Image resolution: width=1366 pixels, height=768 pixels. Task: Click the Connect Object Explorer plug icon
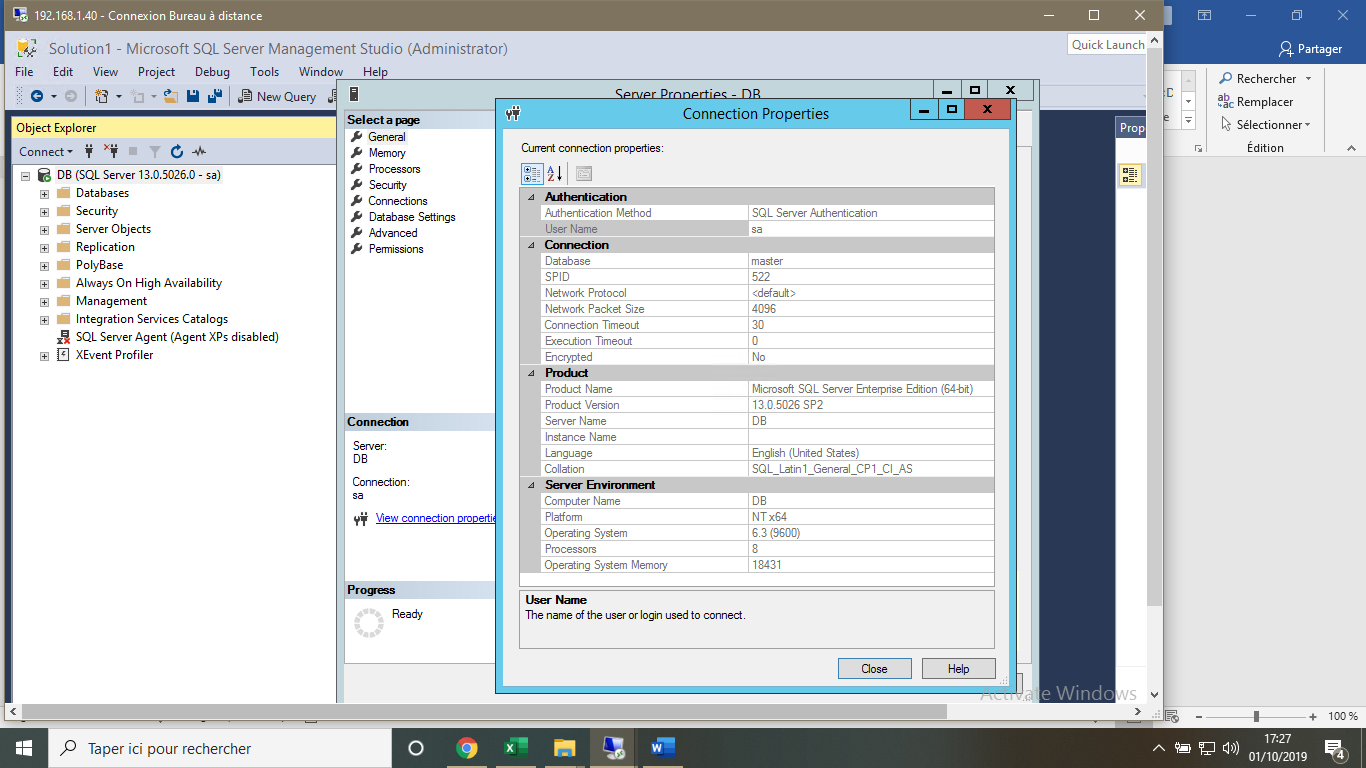coord(89,151)
